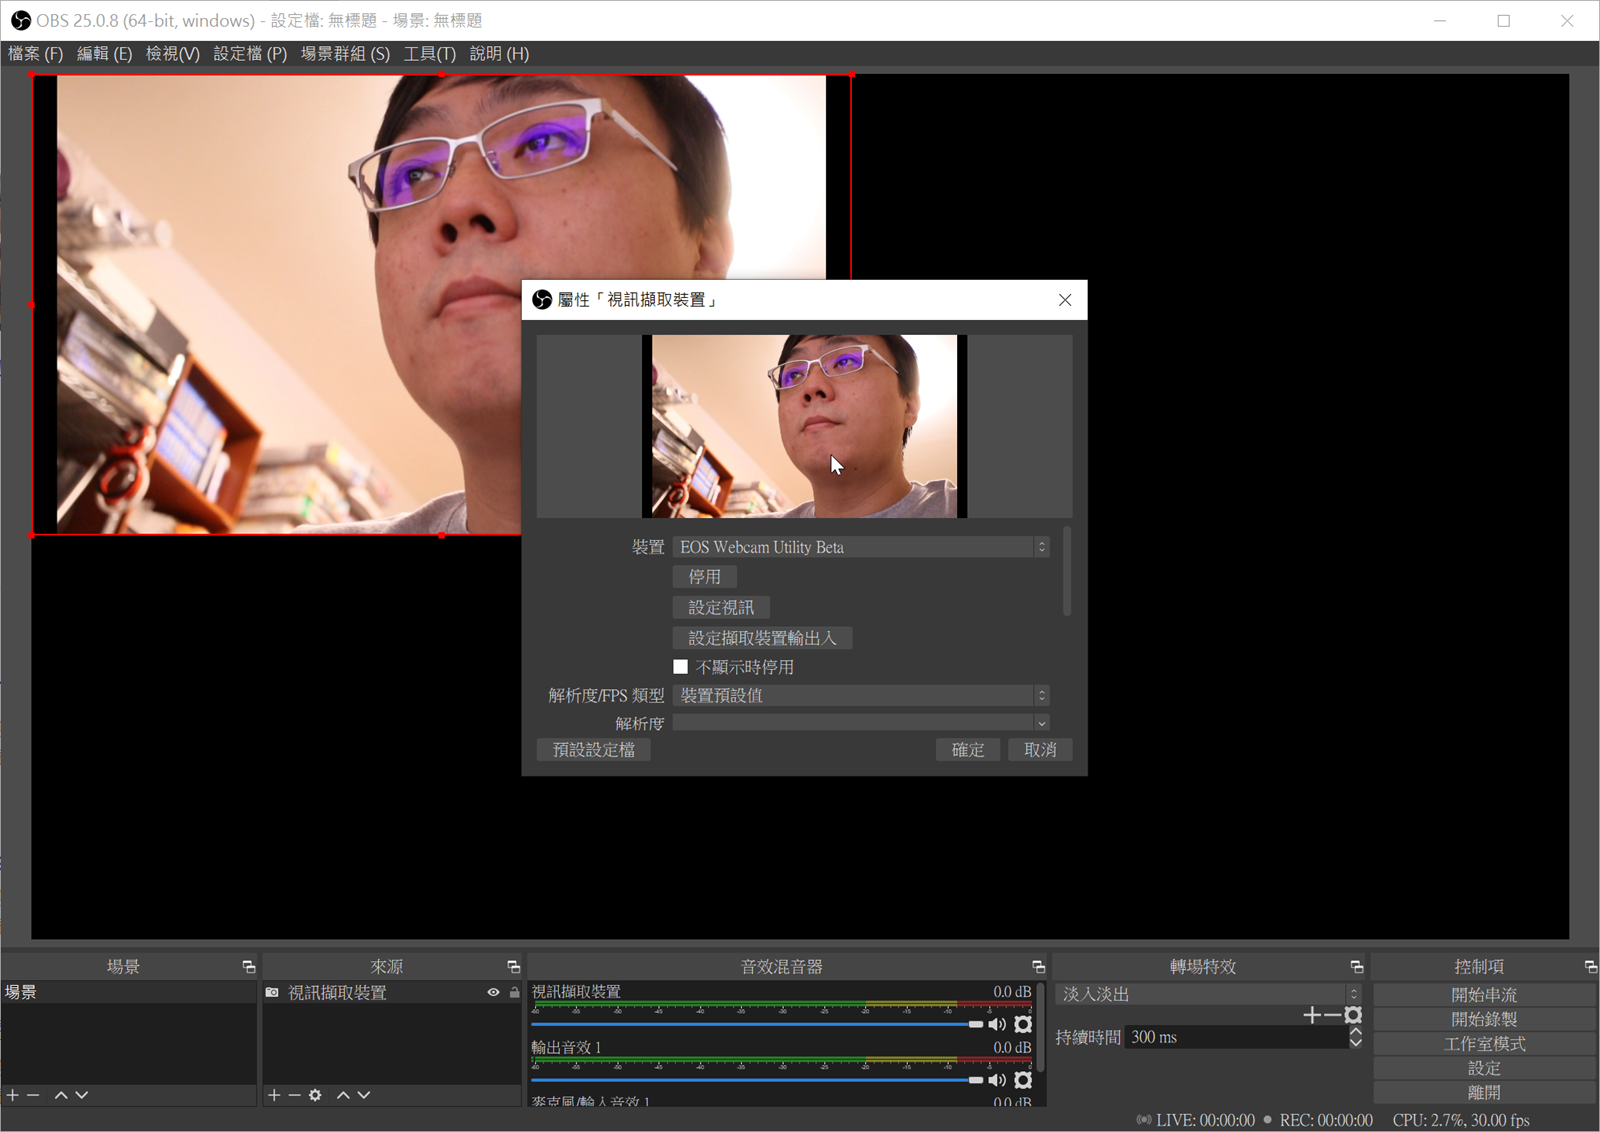The width and height of the screenshot is (1600, 1132).
Task: Click transition properties gear in 轉場特效
Action: click(1353, 1015)
